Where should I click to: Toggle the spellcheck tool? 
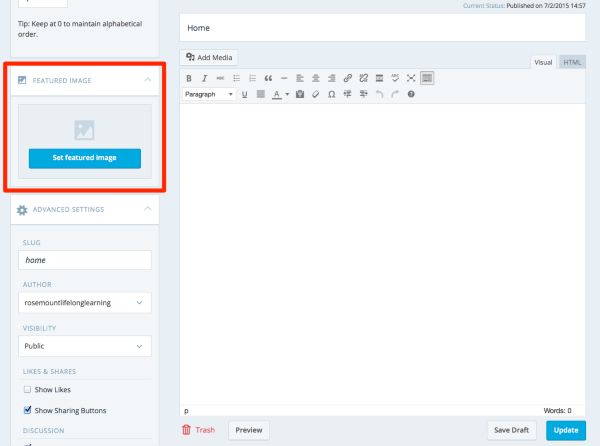tap(395, 78)
